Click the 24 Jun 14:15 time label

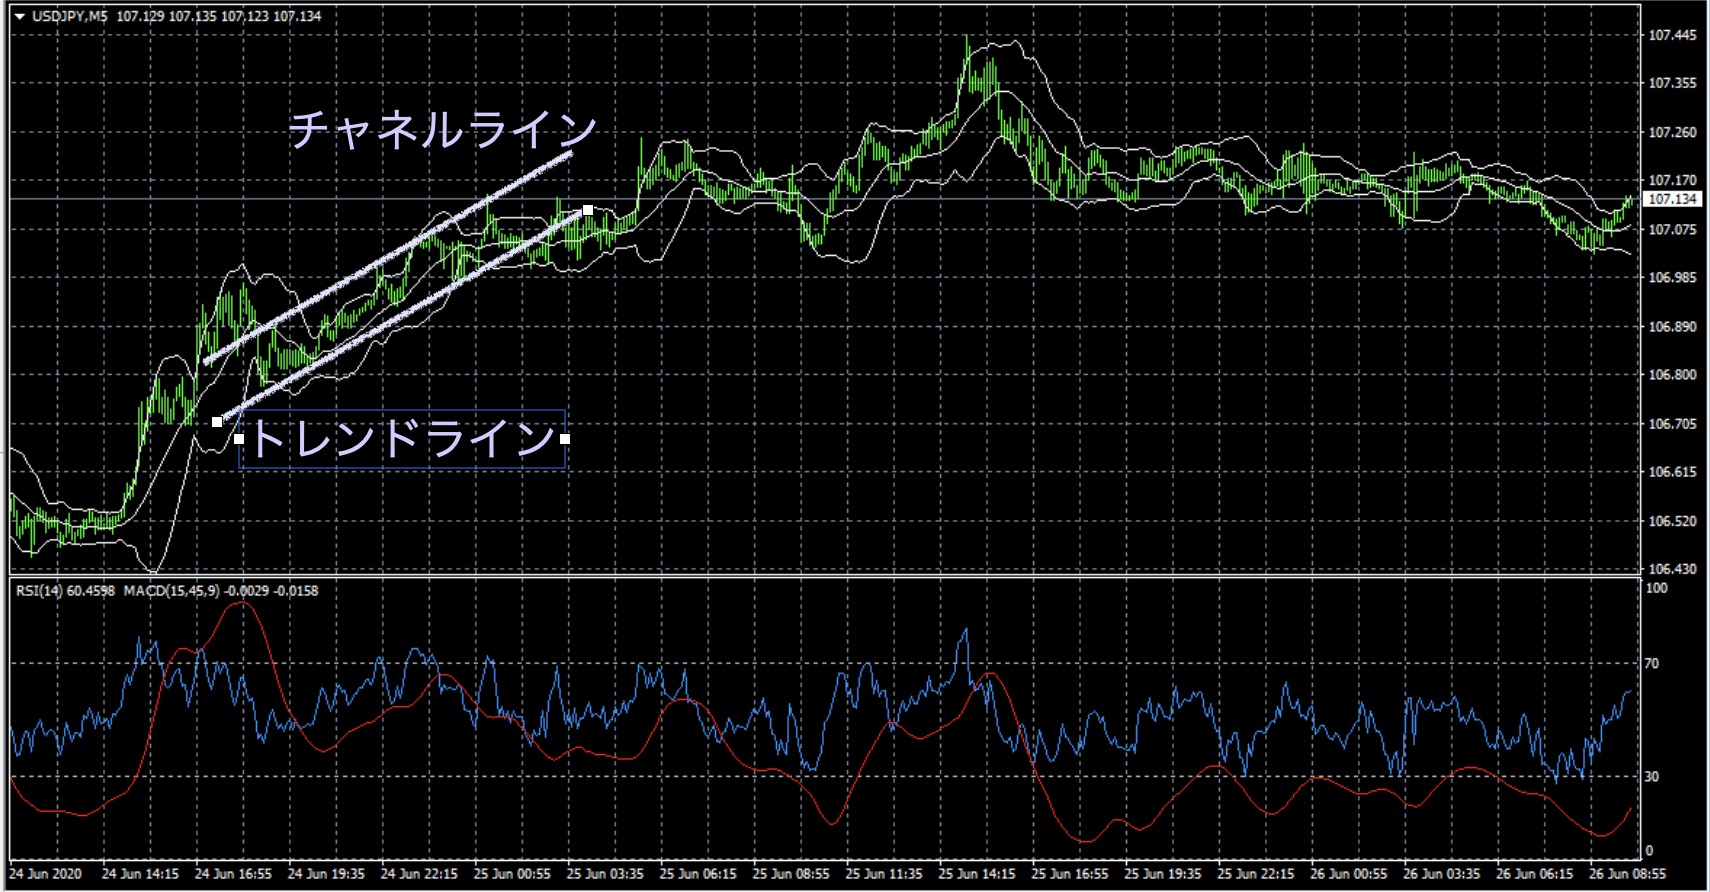(x=140, y=874)
